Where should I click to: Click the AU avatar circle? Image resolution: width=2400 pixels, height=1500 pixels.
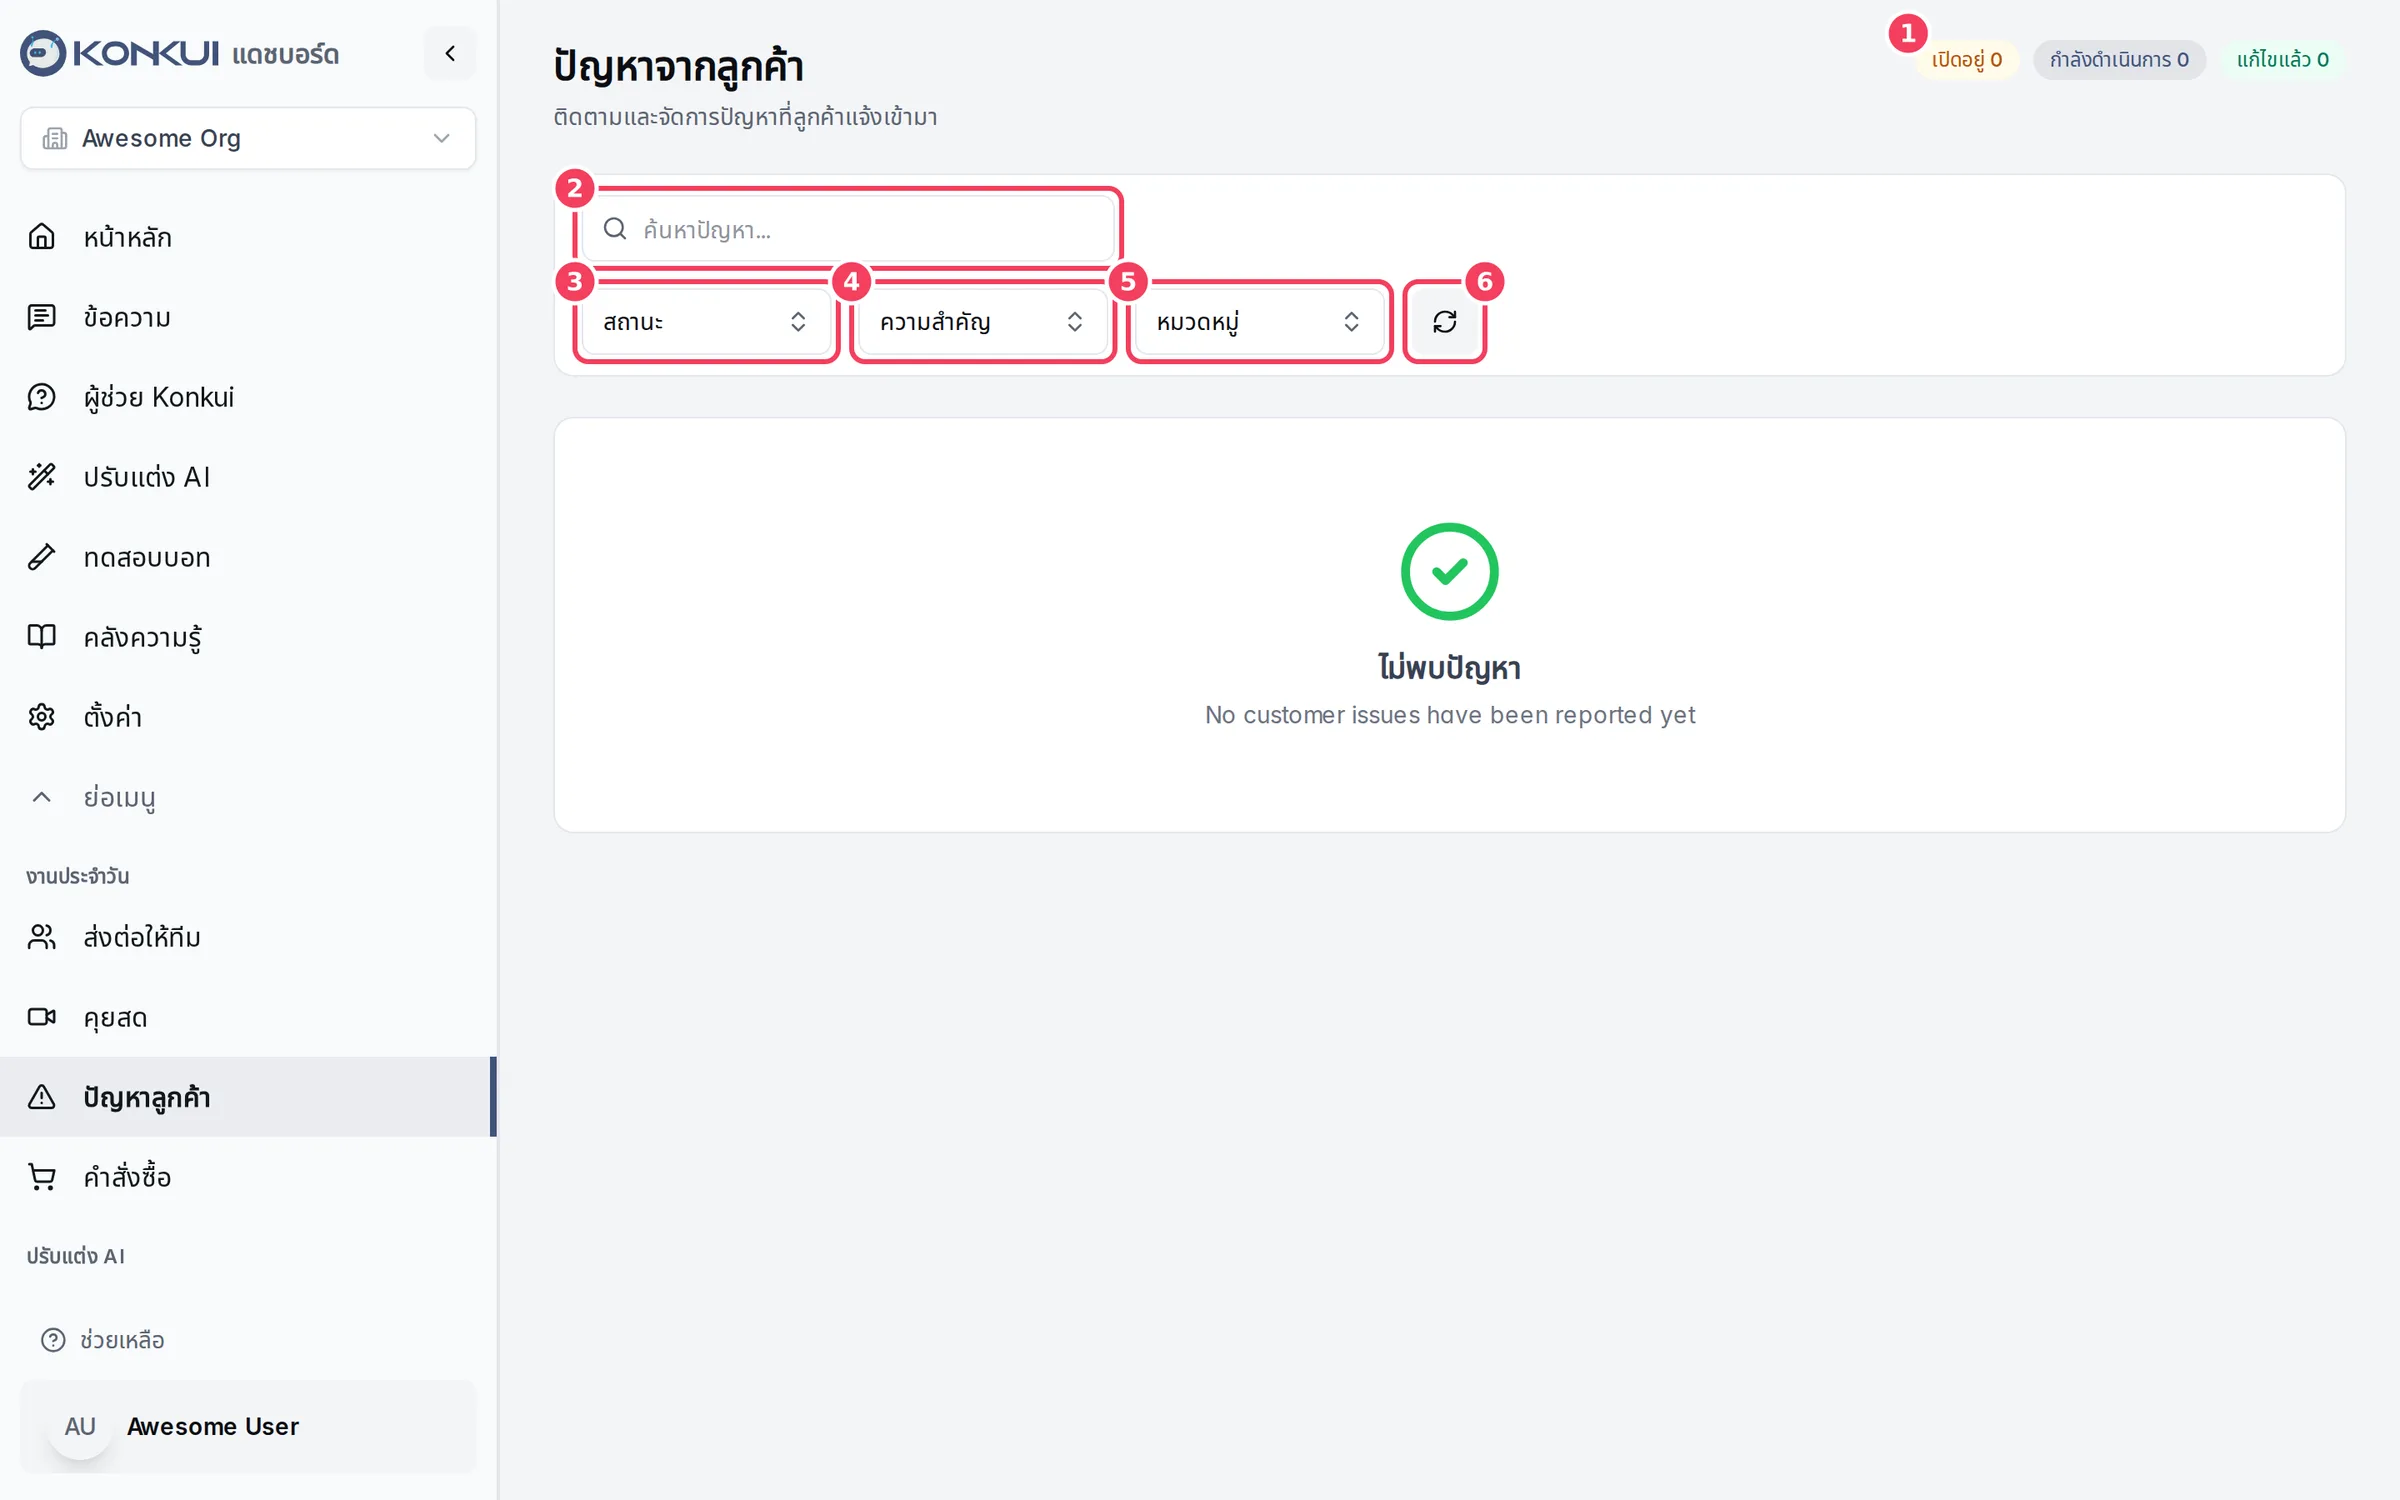pyautogui.click(x=80, y=1427)
